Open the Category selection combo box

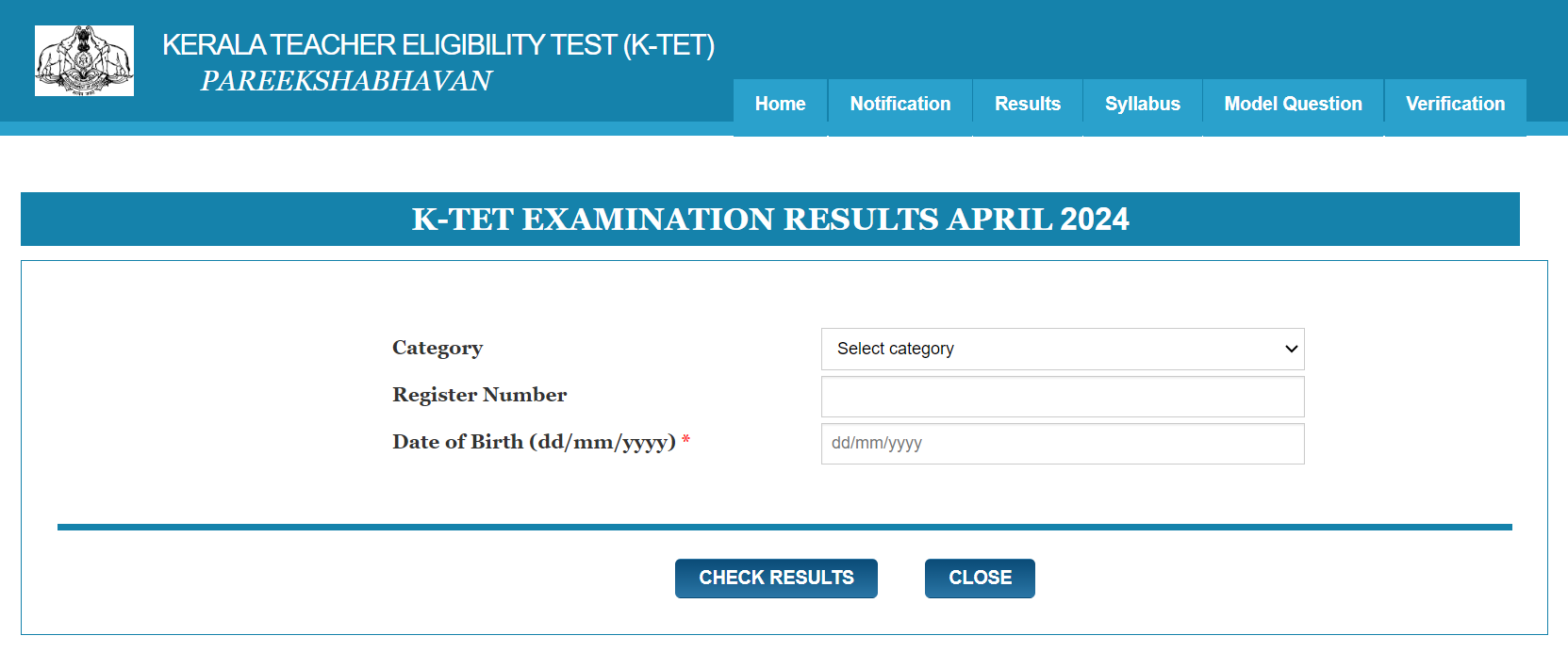pos(1062,348)
